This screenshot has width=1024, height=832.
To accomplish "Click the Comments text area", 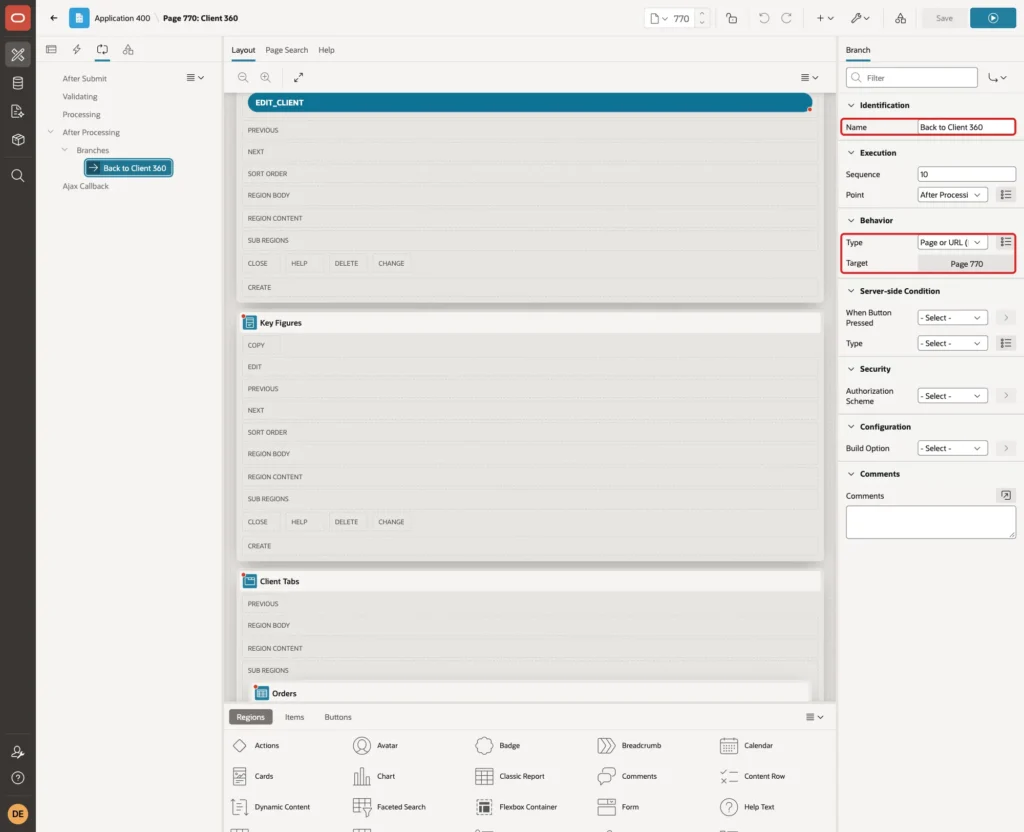I will pos(931,522).
